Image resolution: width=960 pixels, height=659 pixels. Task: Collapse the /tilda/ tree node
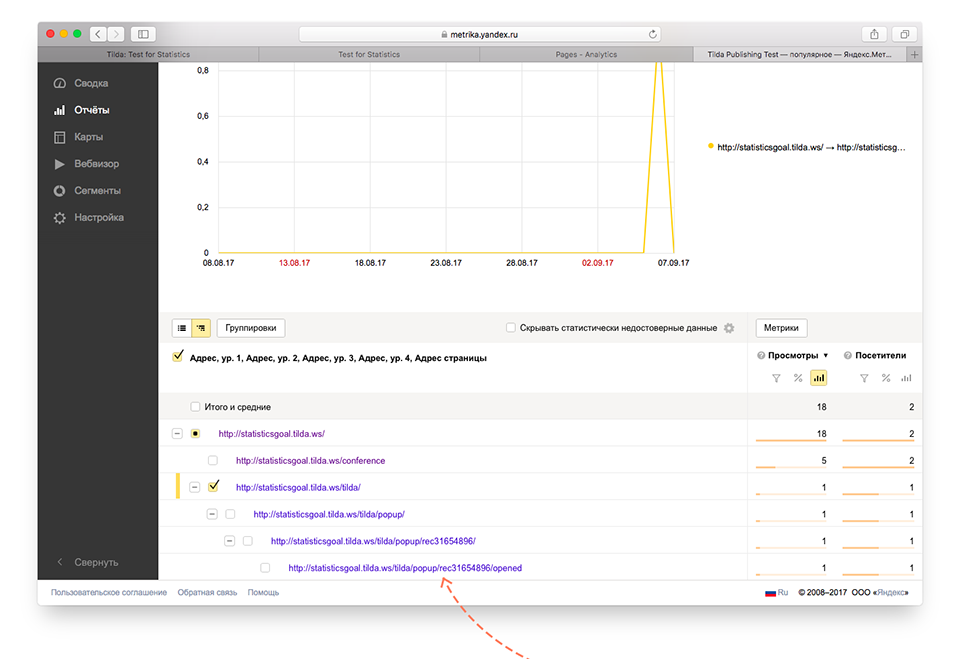[195, 488]
